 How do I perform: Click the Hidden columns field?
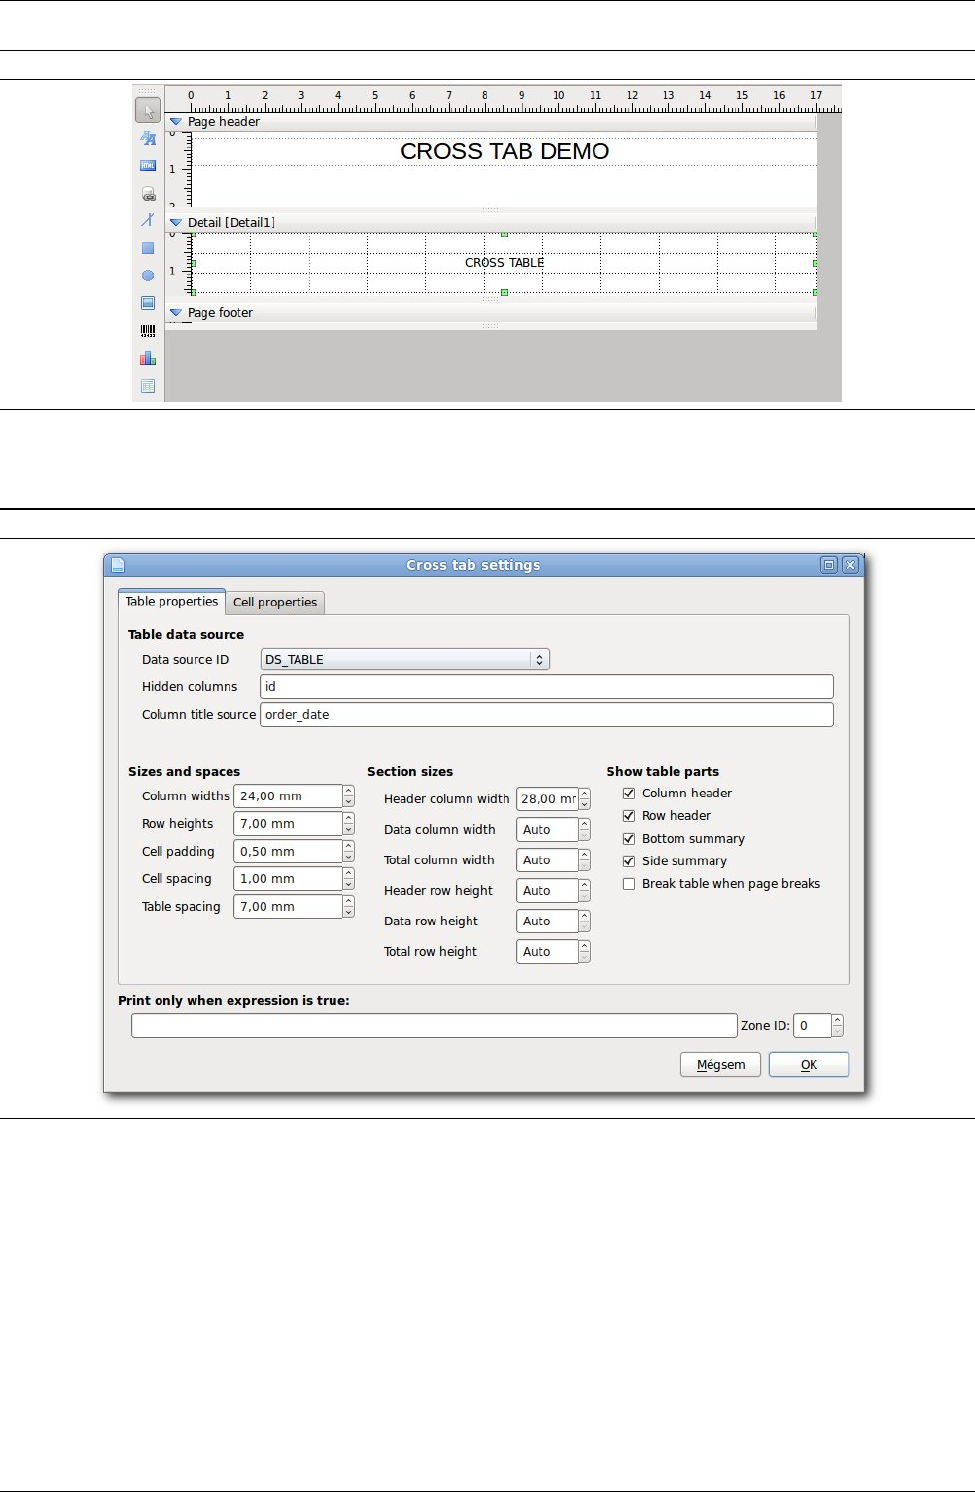click(x=547, y=687)
